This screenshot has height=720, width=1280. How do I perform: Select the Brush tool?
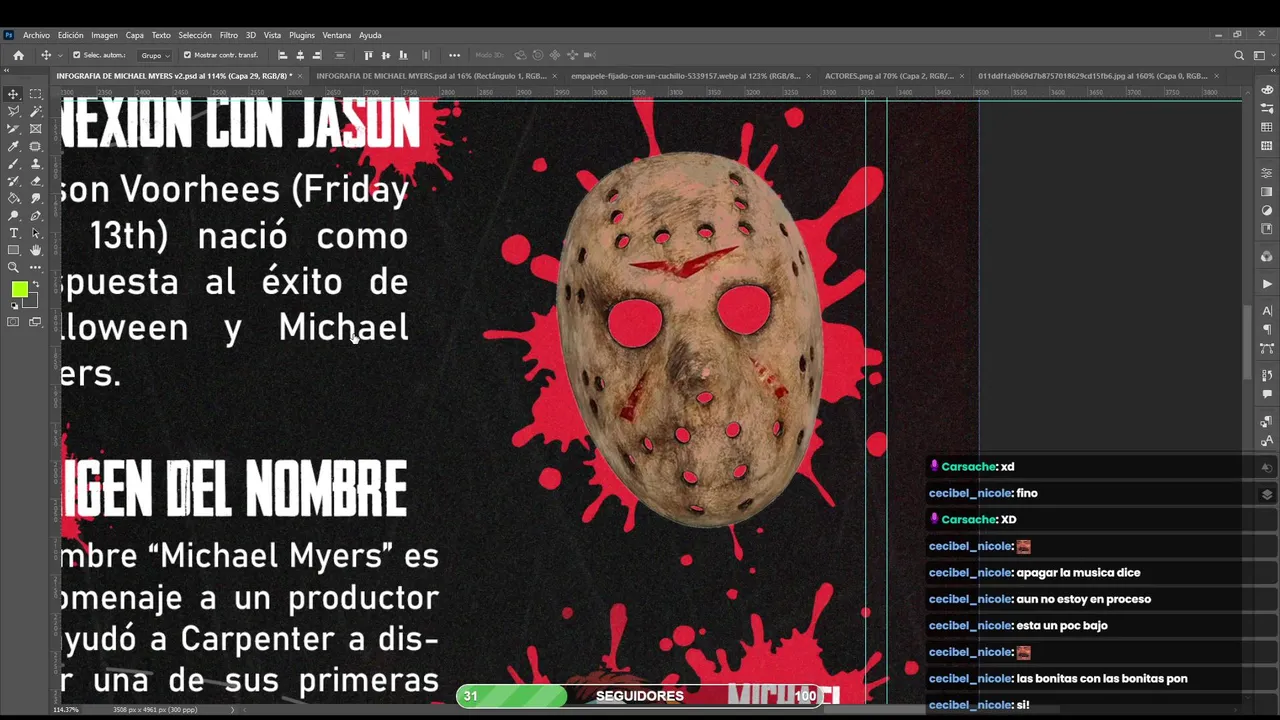point(13,164)
